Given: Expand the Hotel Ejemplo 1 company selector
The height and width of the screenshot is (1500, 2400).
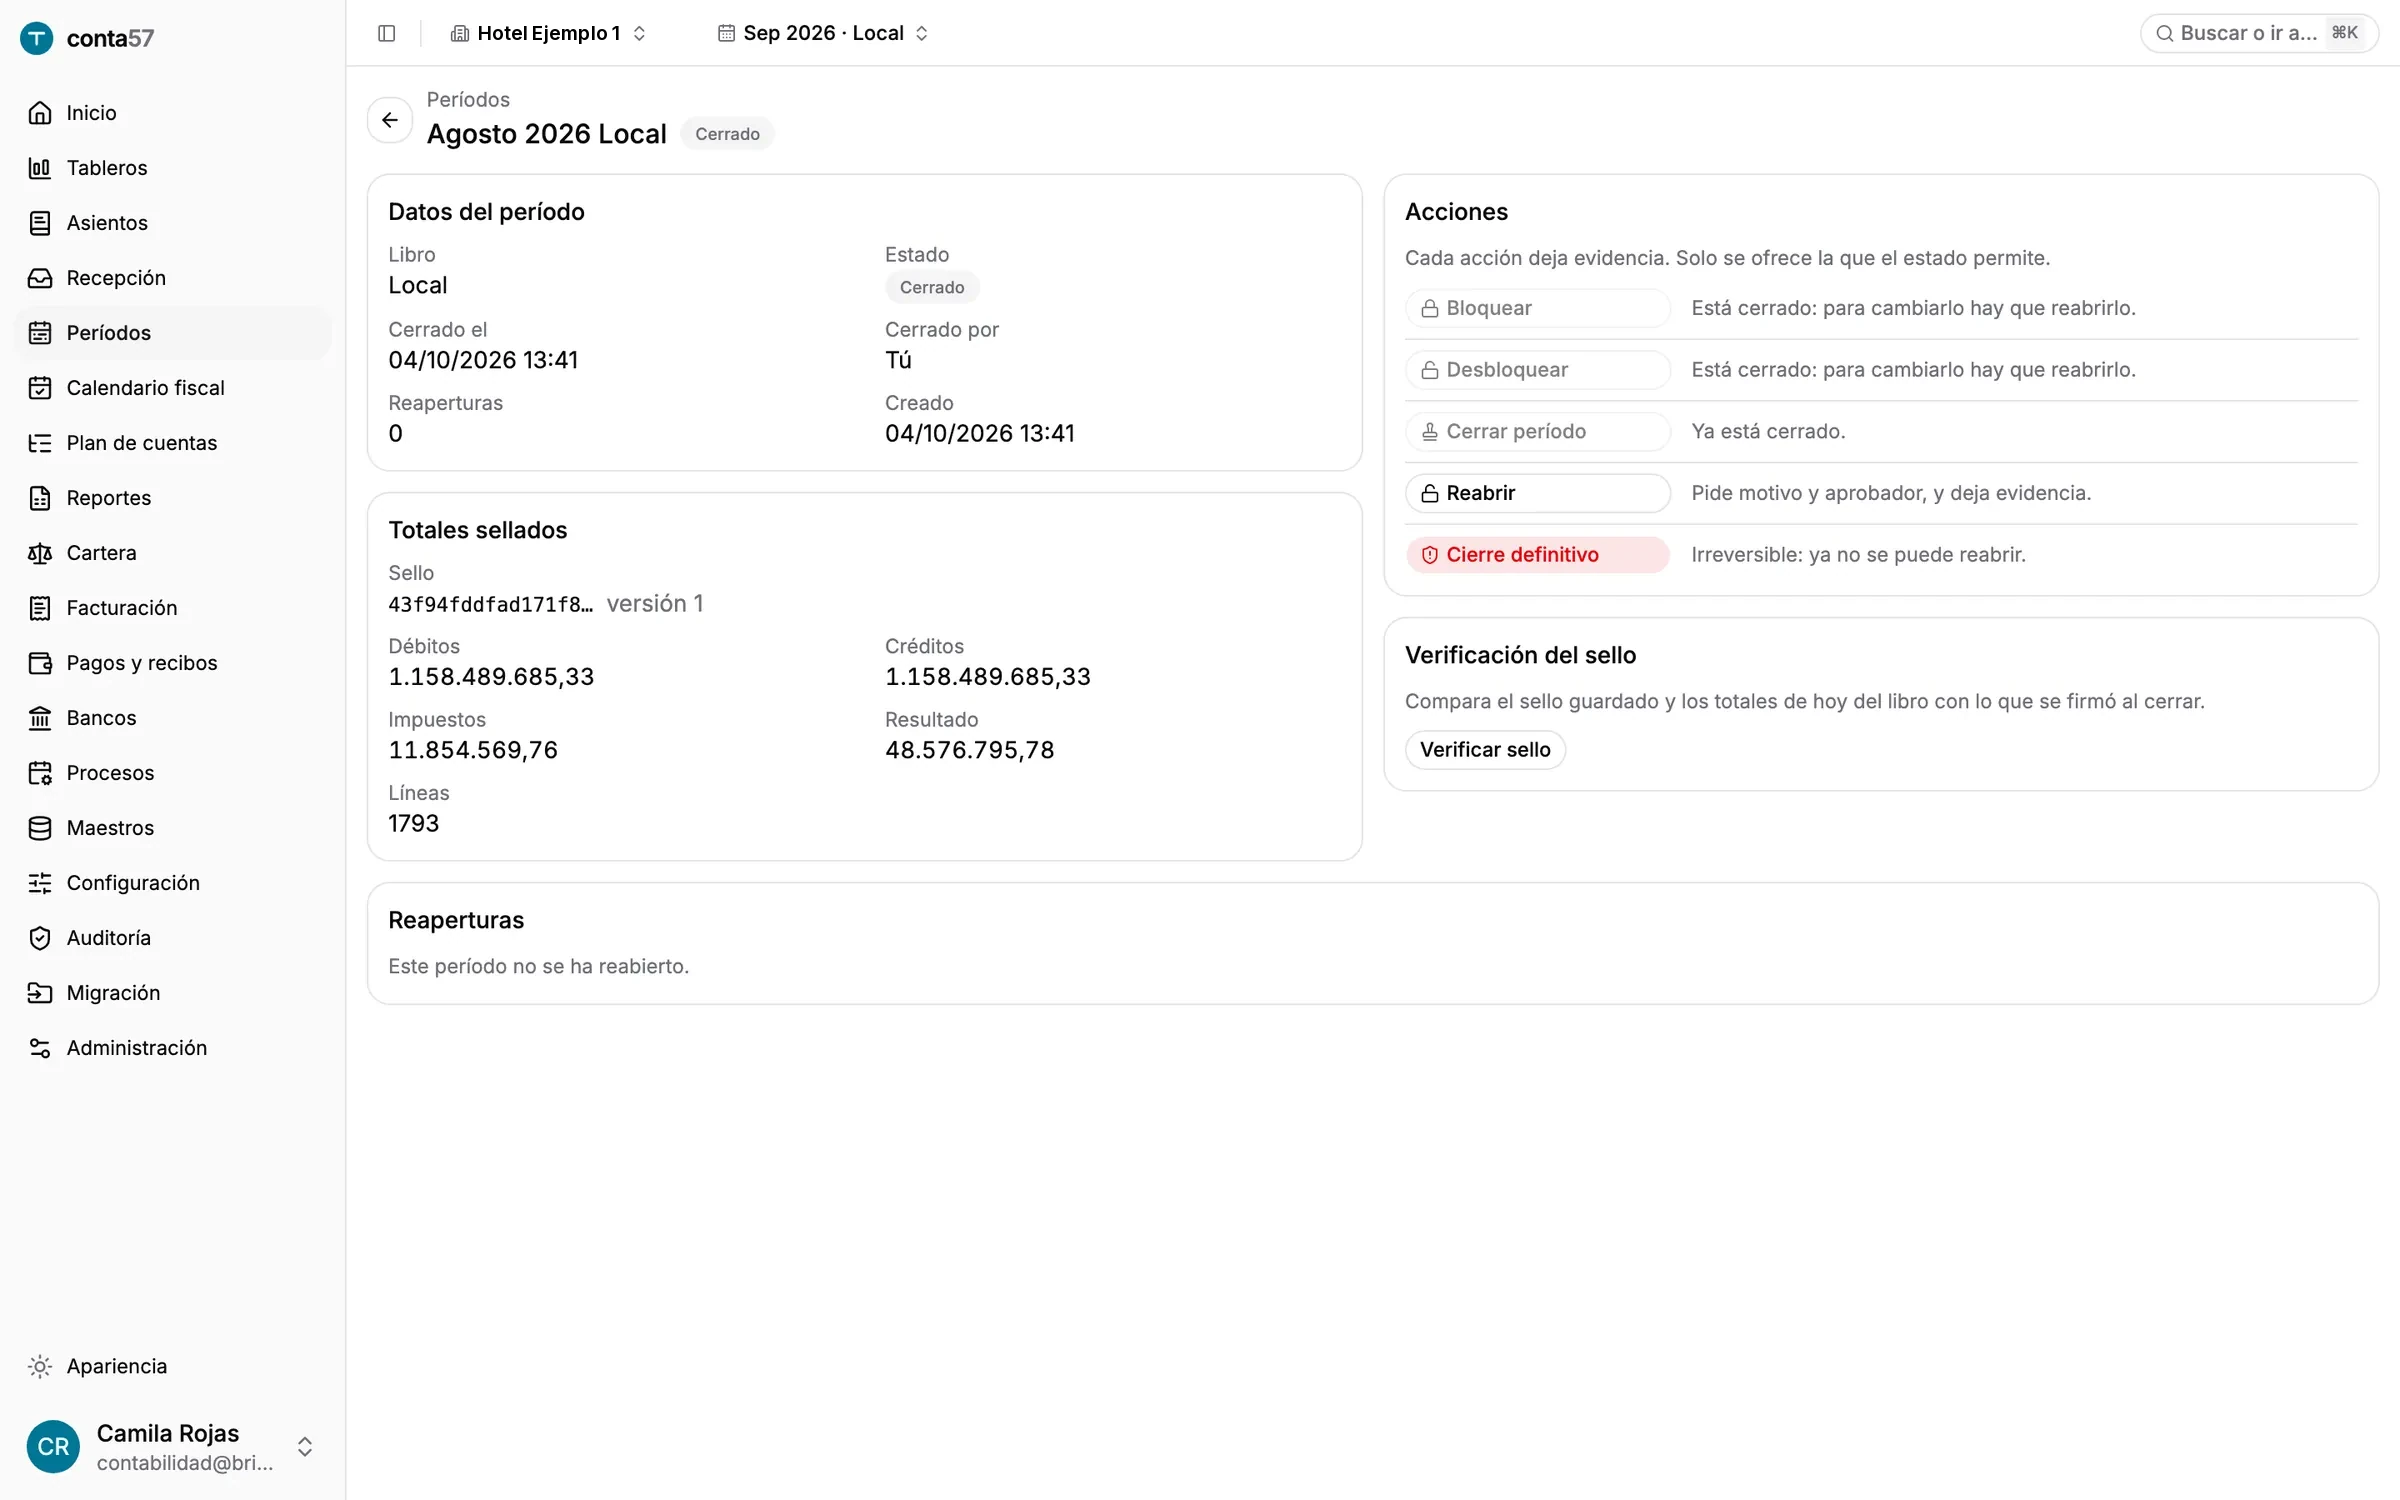Looking at the screenshot, I should pyautogui.click(x=548, y=33).
